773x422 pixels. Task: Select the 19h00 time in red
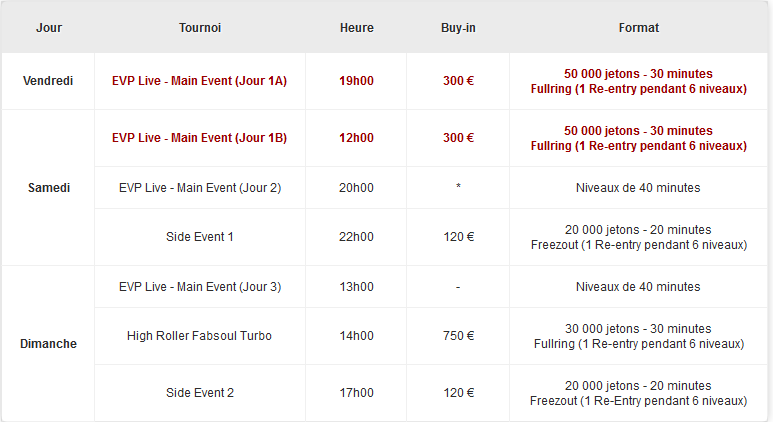tap(356, 81)
